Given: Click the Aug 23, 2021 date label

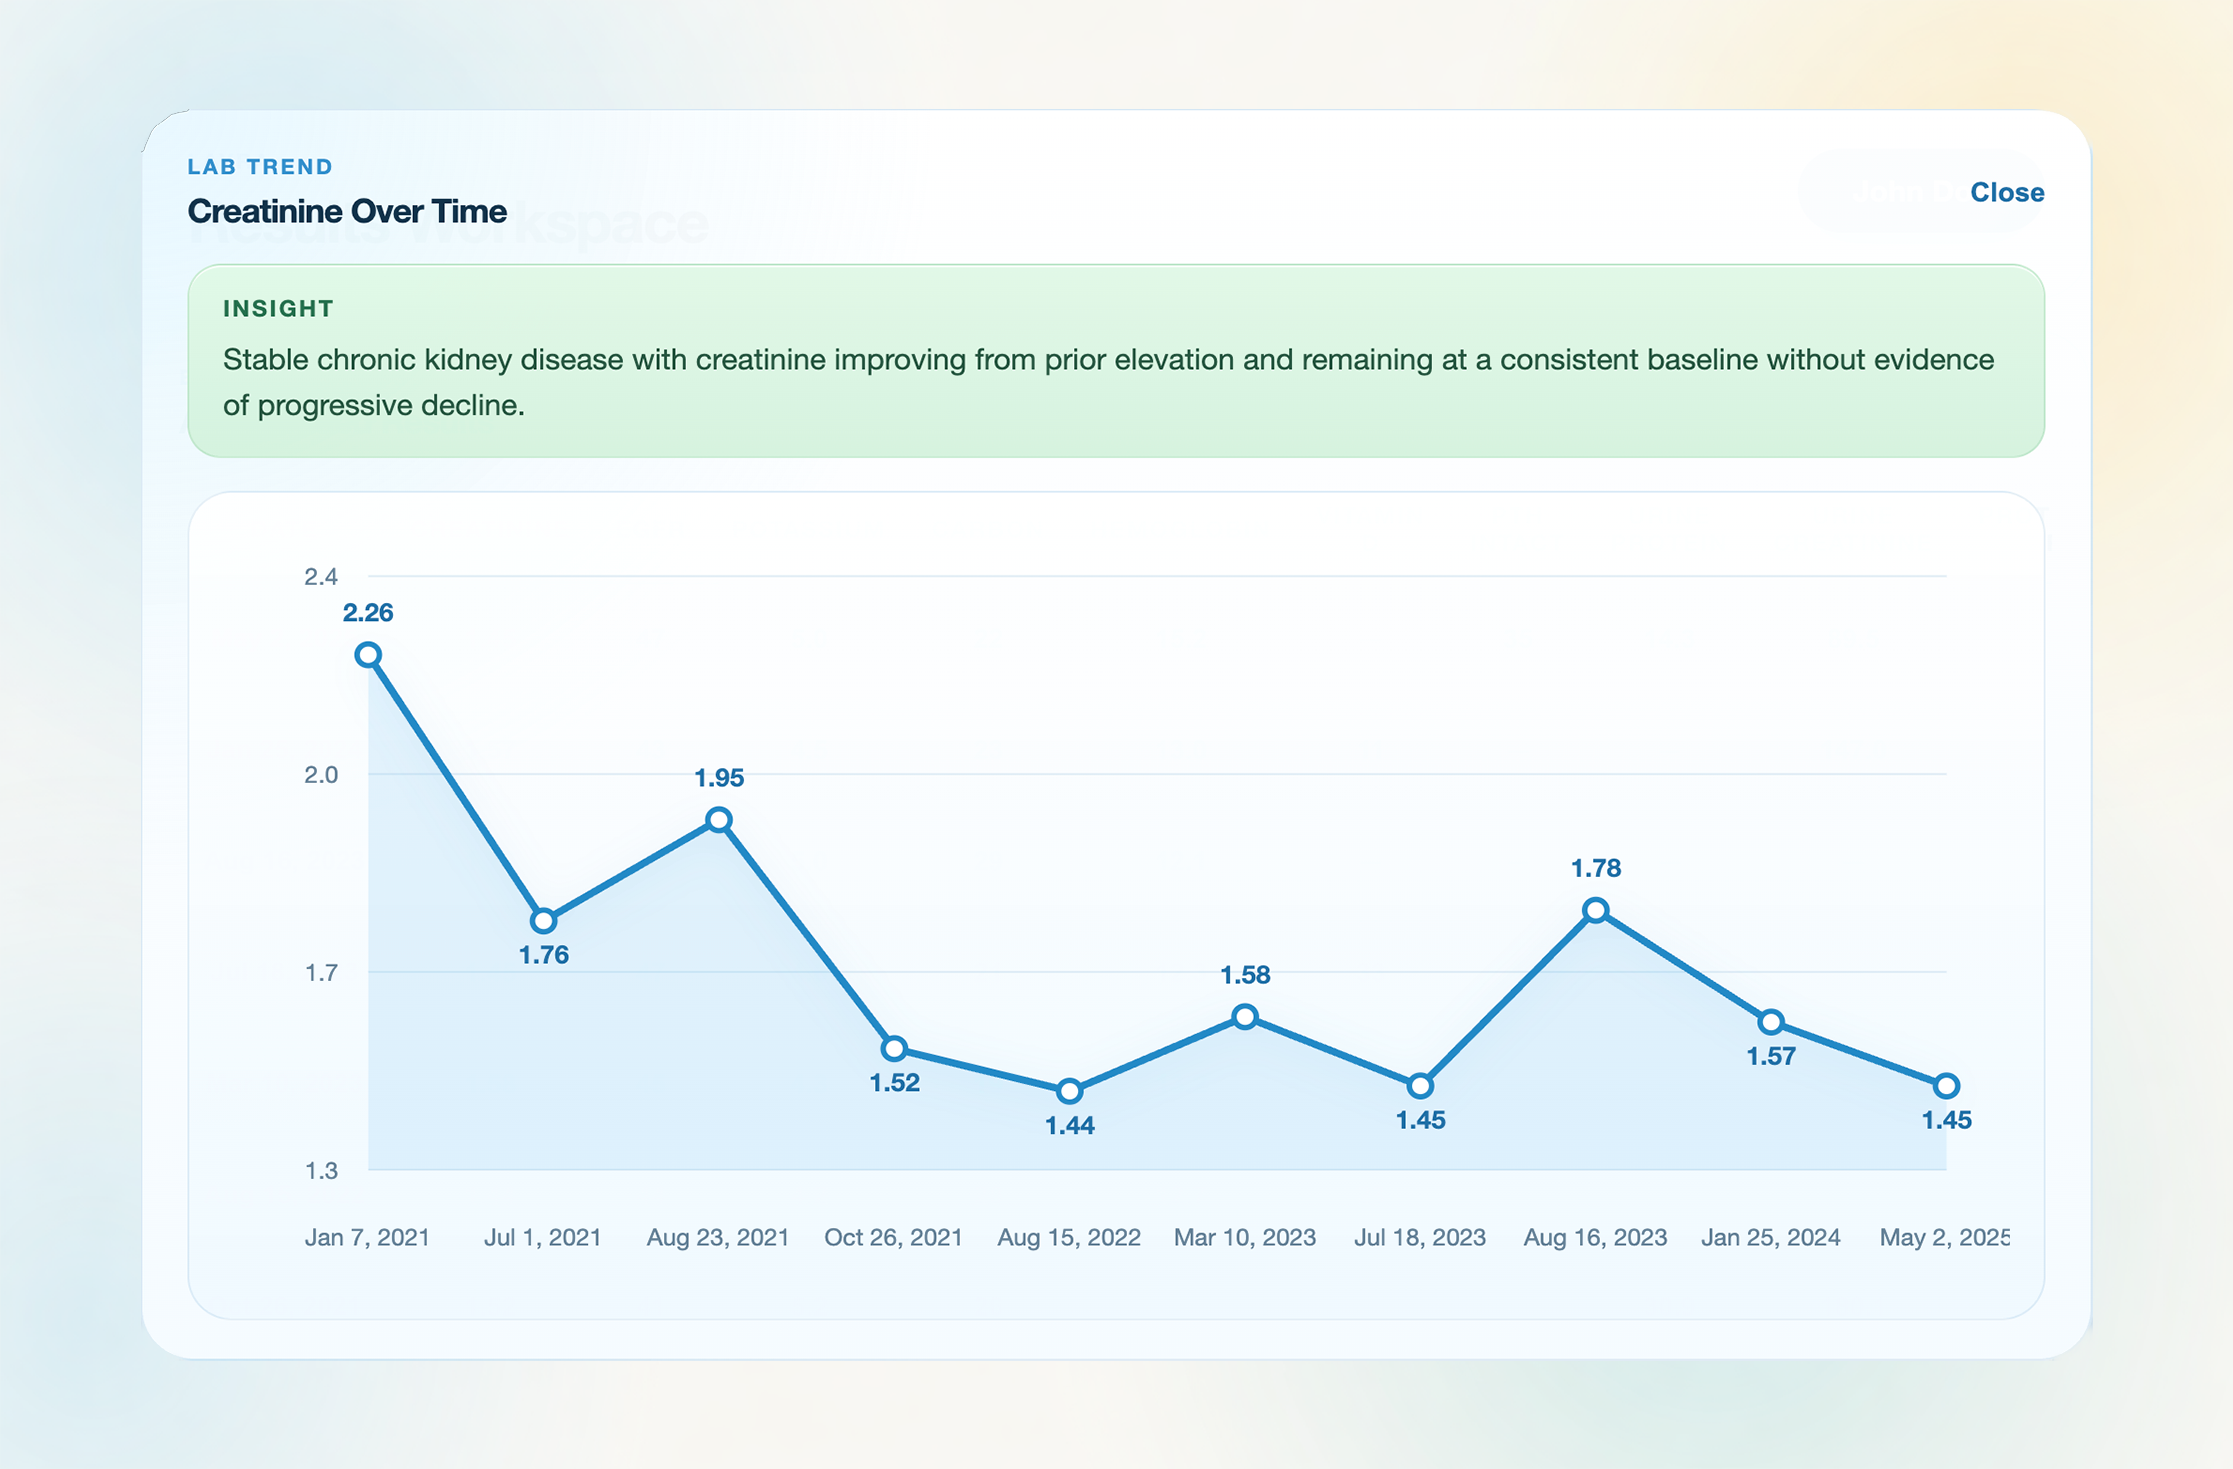Looking at the screenshot, I should (718, 1237).
